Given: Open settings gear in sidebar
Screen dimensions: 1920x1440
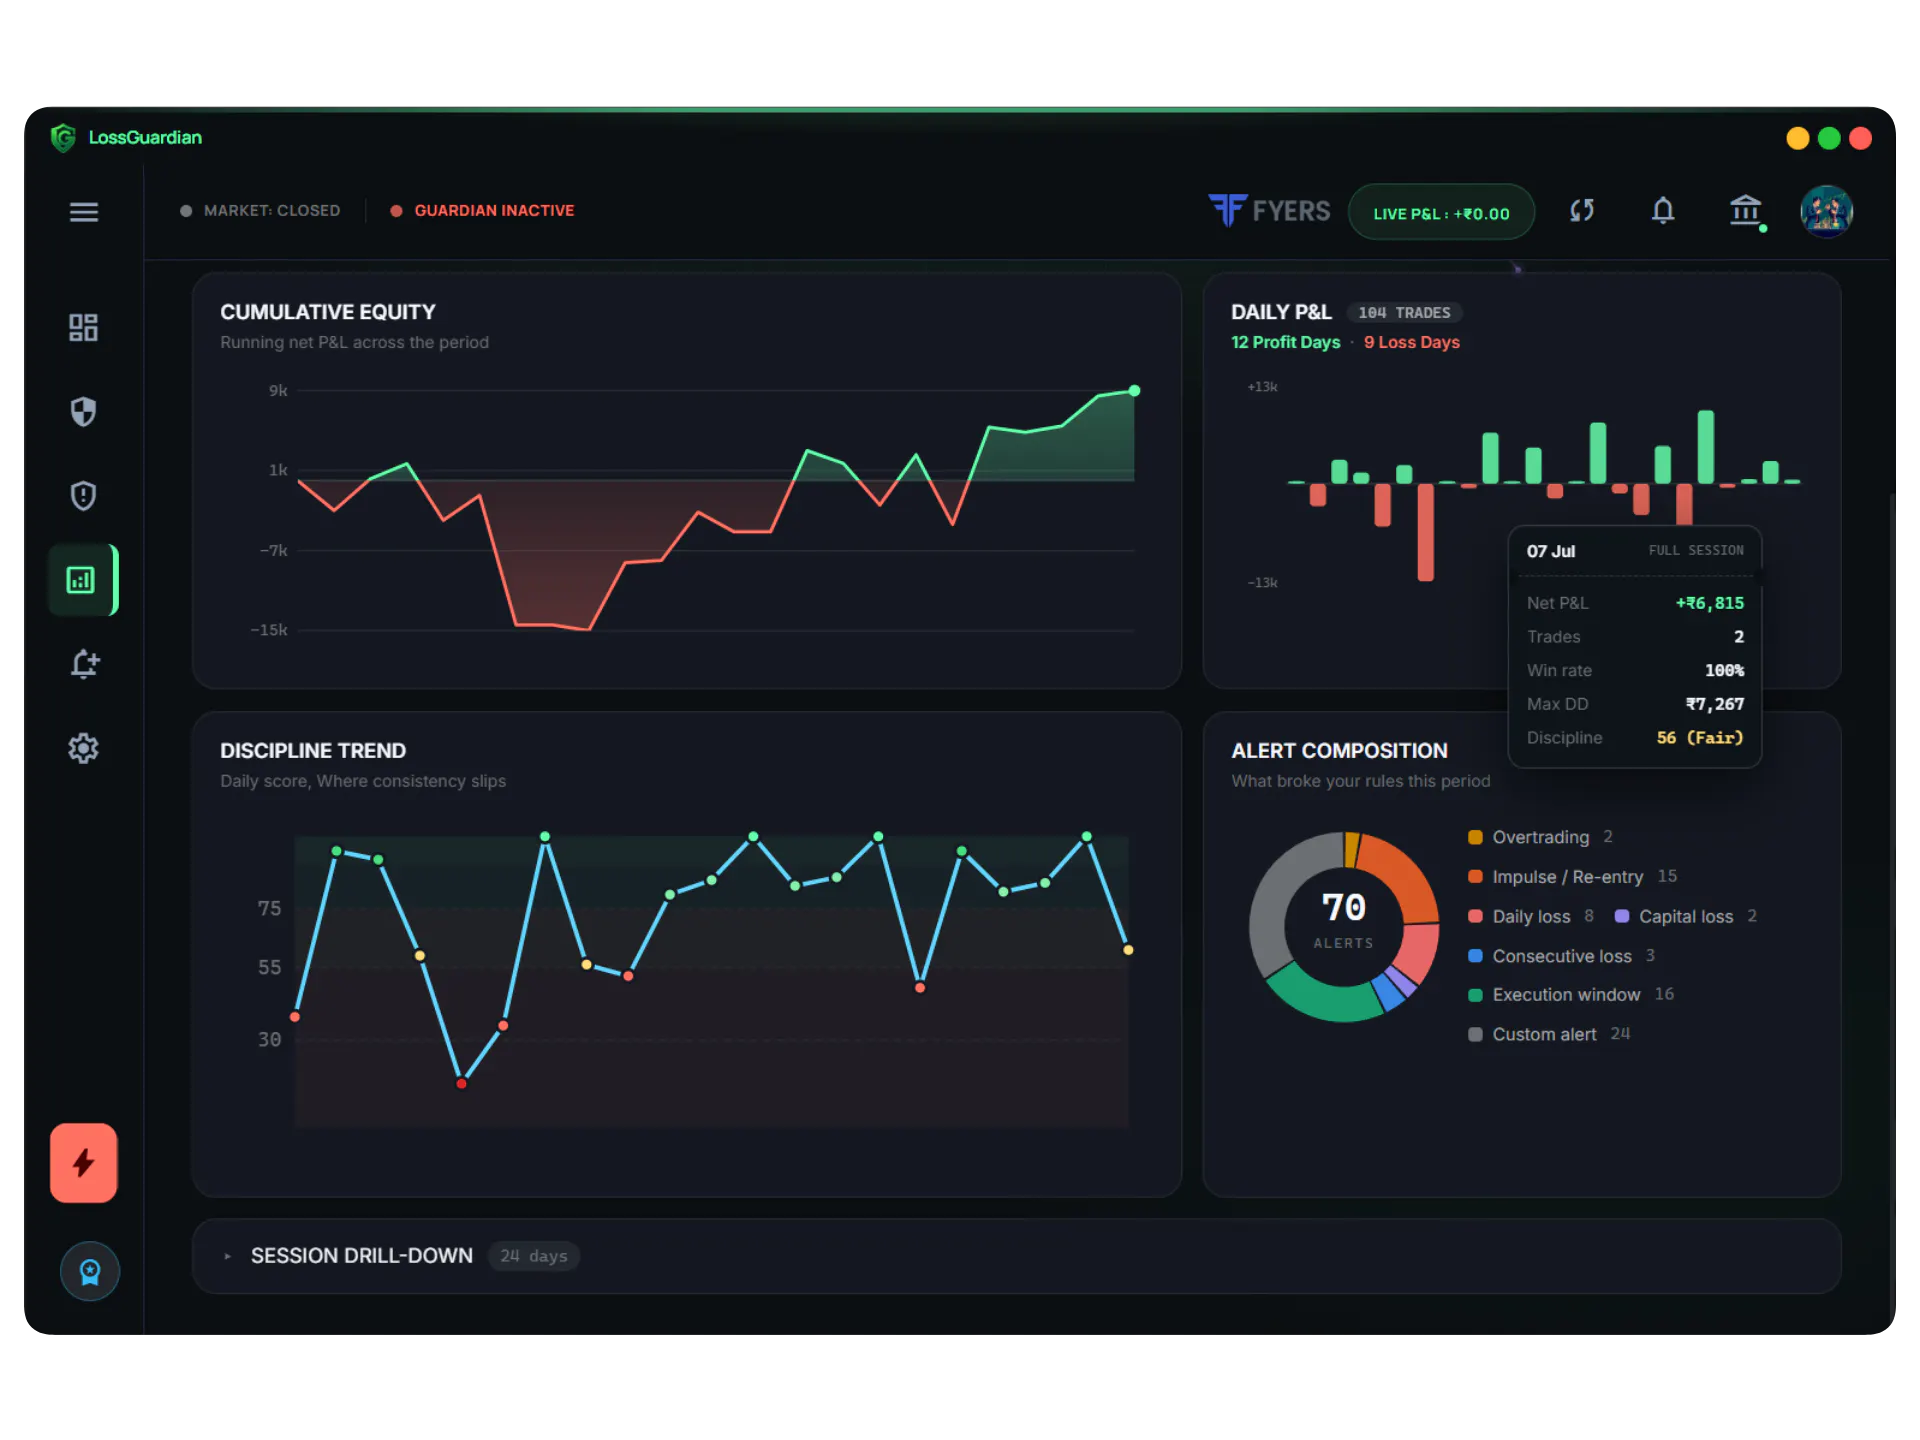Looking at the screenshot, I should [83, 748].
